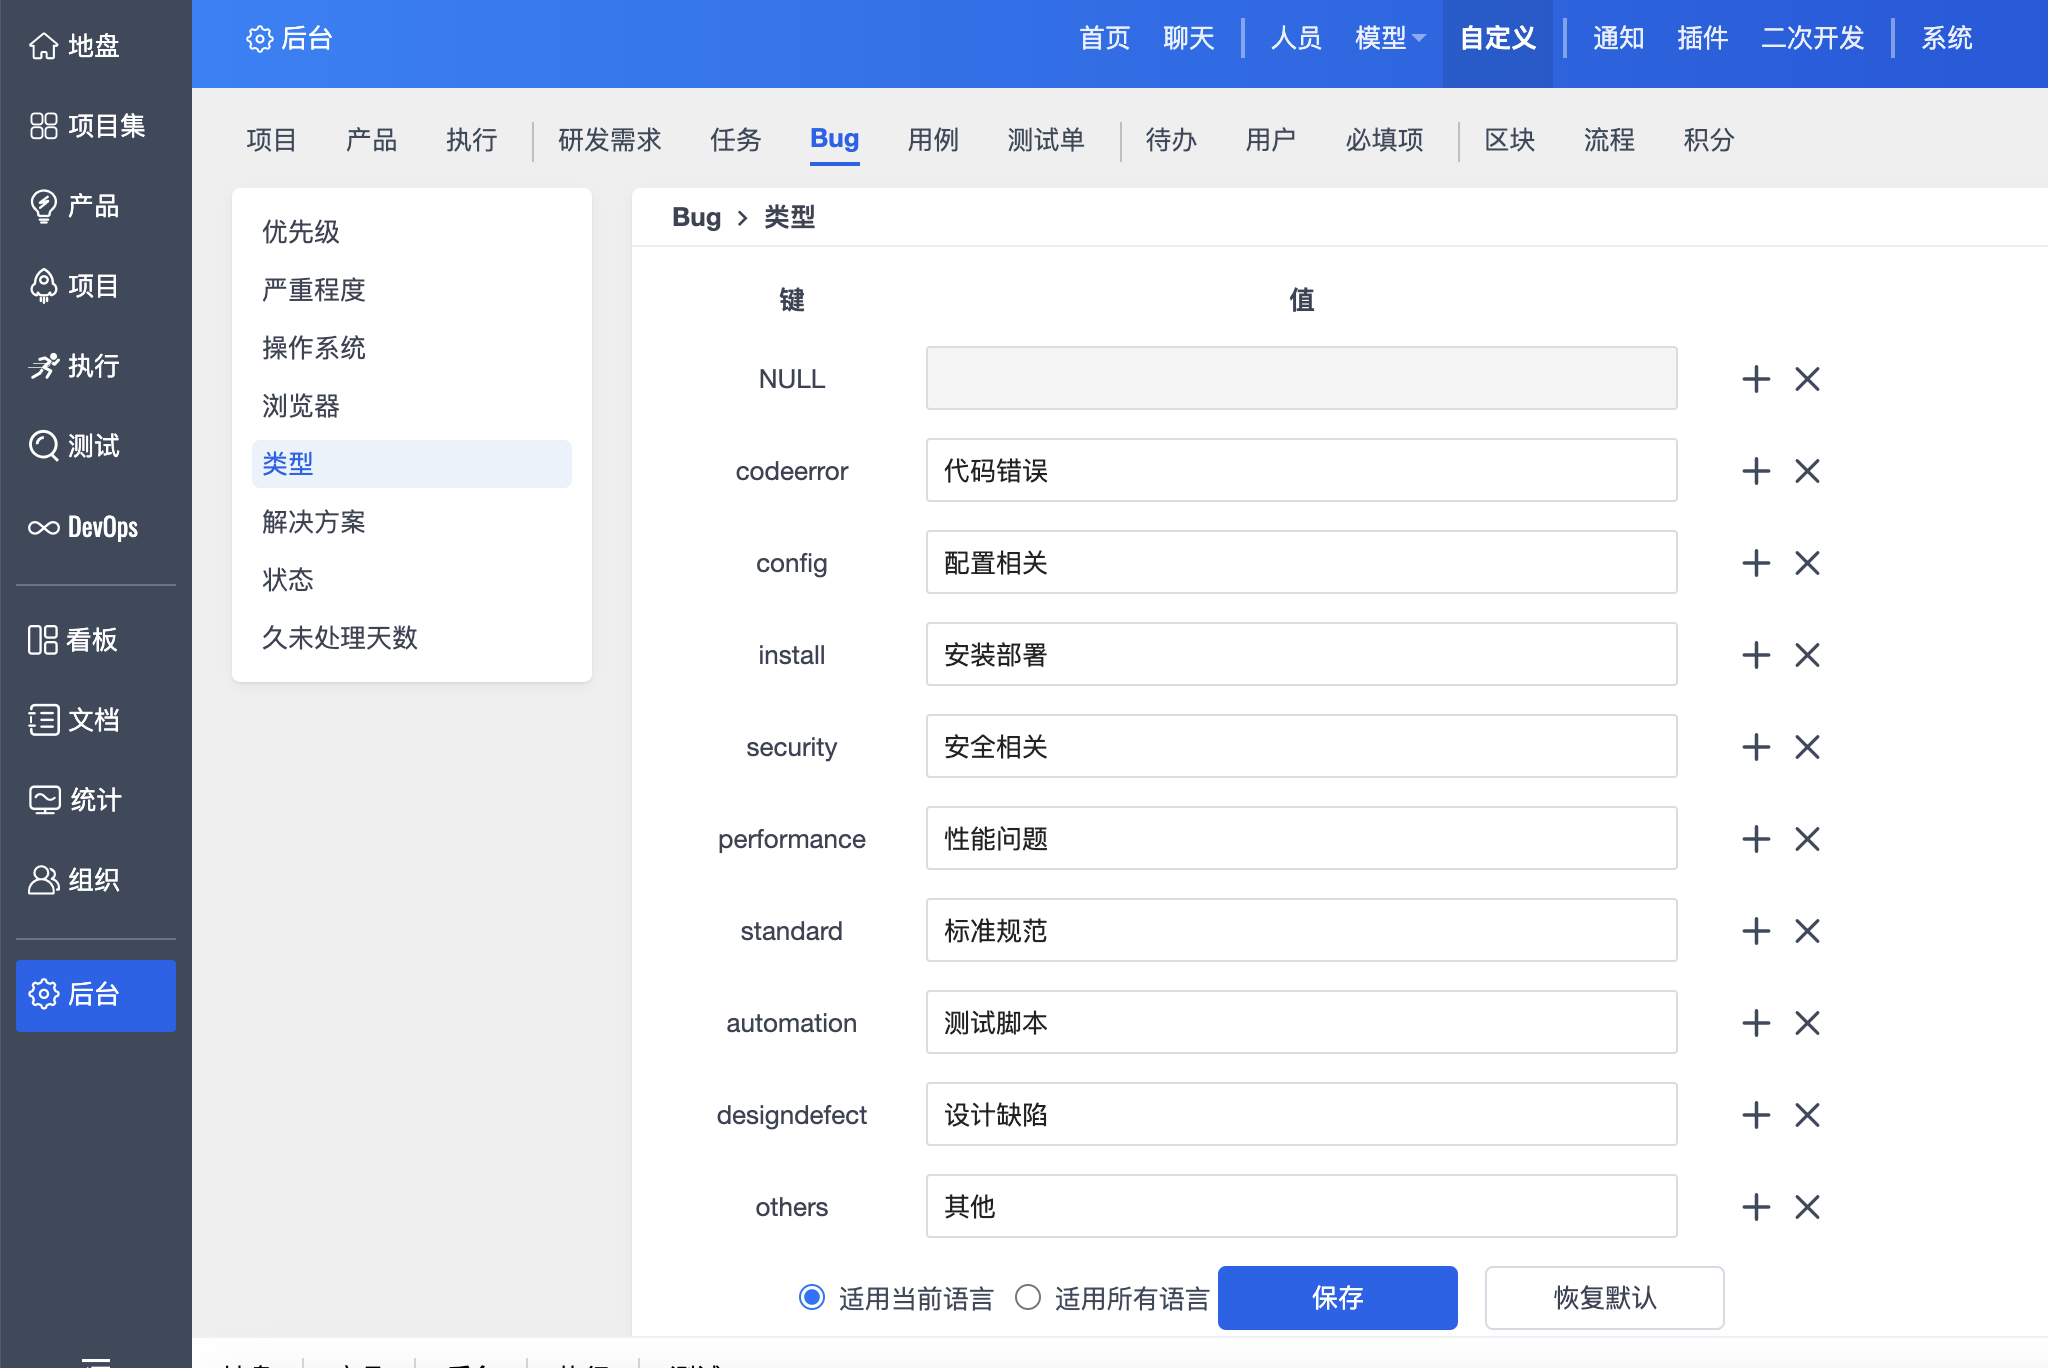The image size is (2048, 1368).
Task: Remove the designdefect row
Action: tap(1807, 1115)
